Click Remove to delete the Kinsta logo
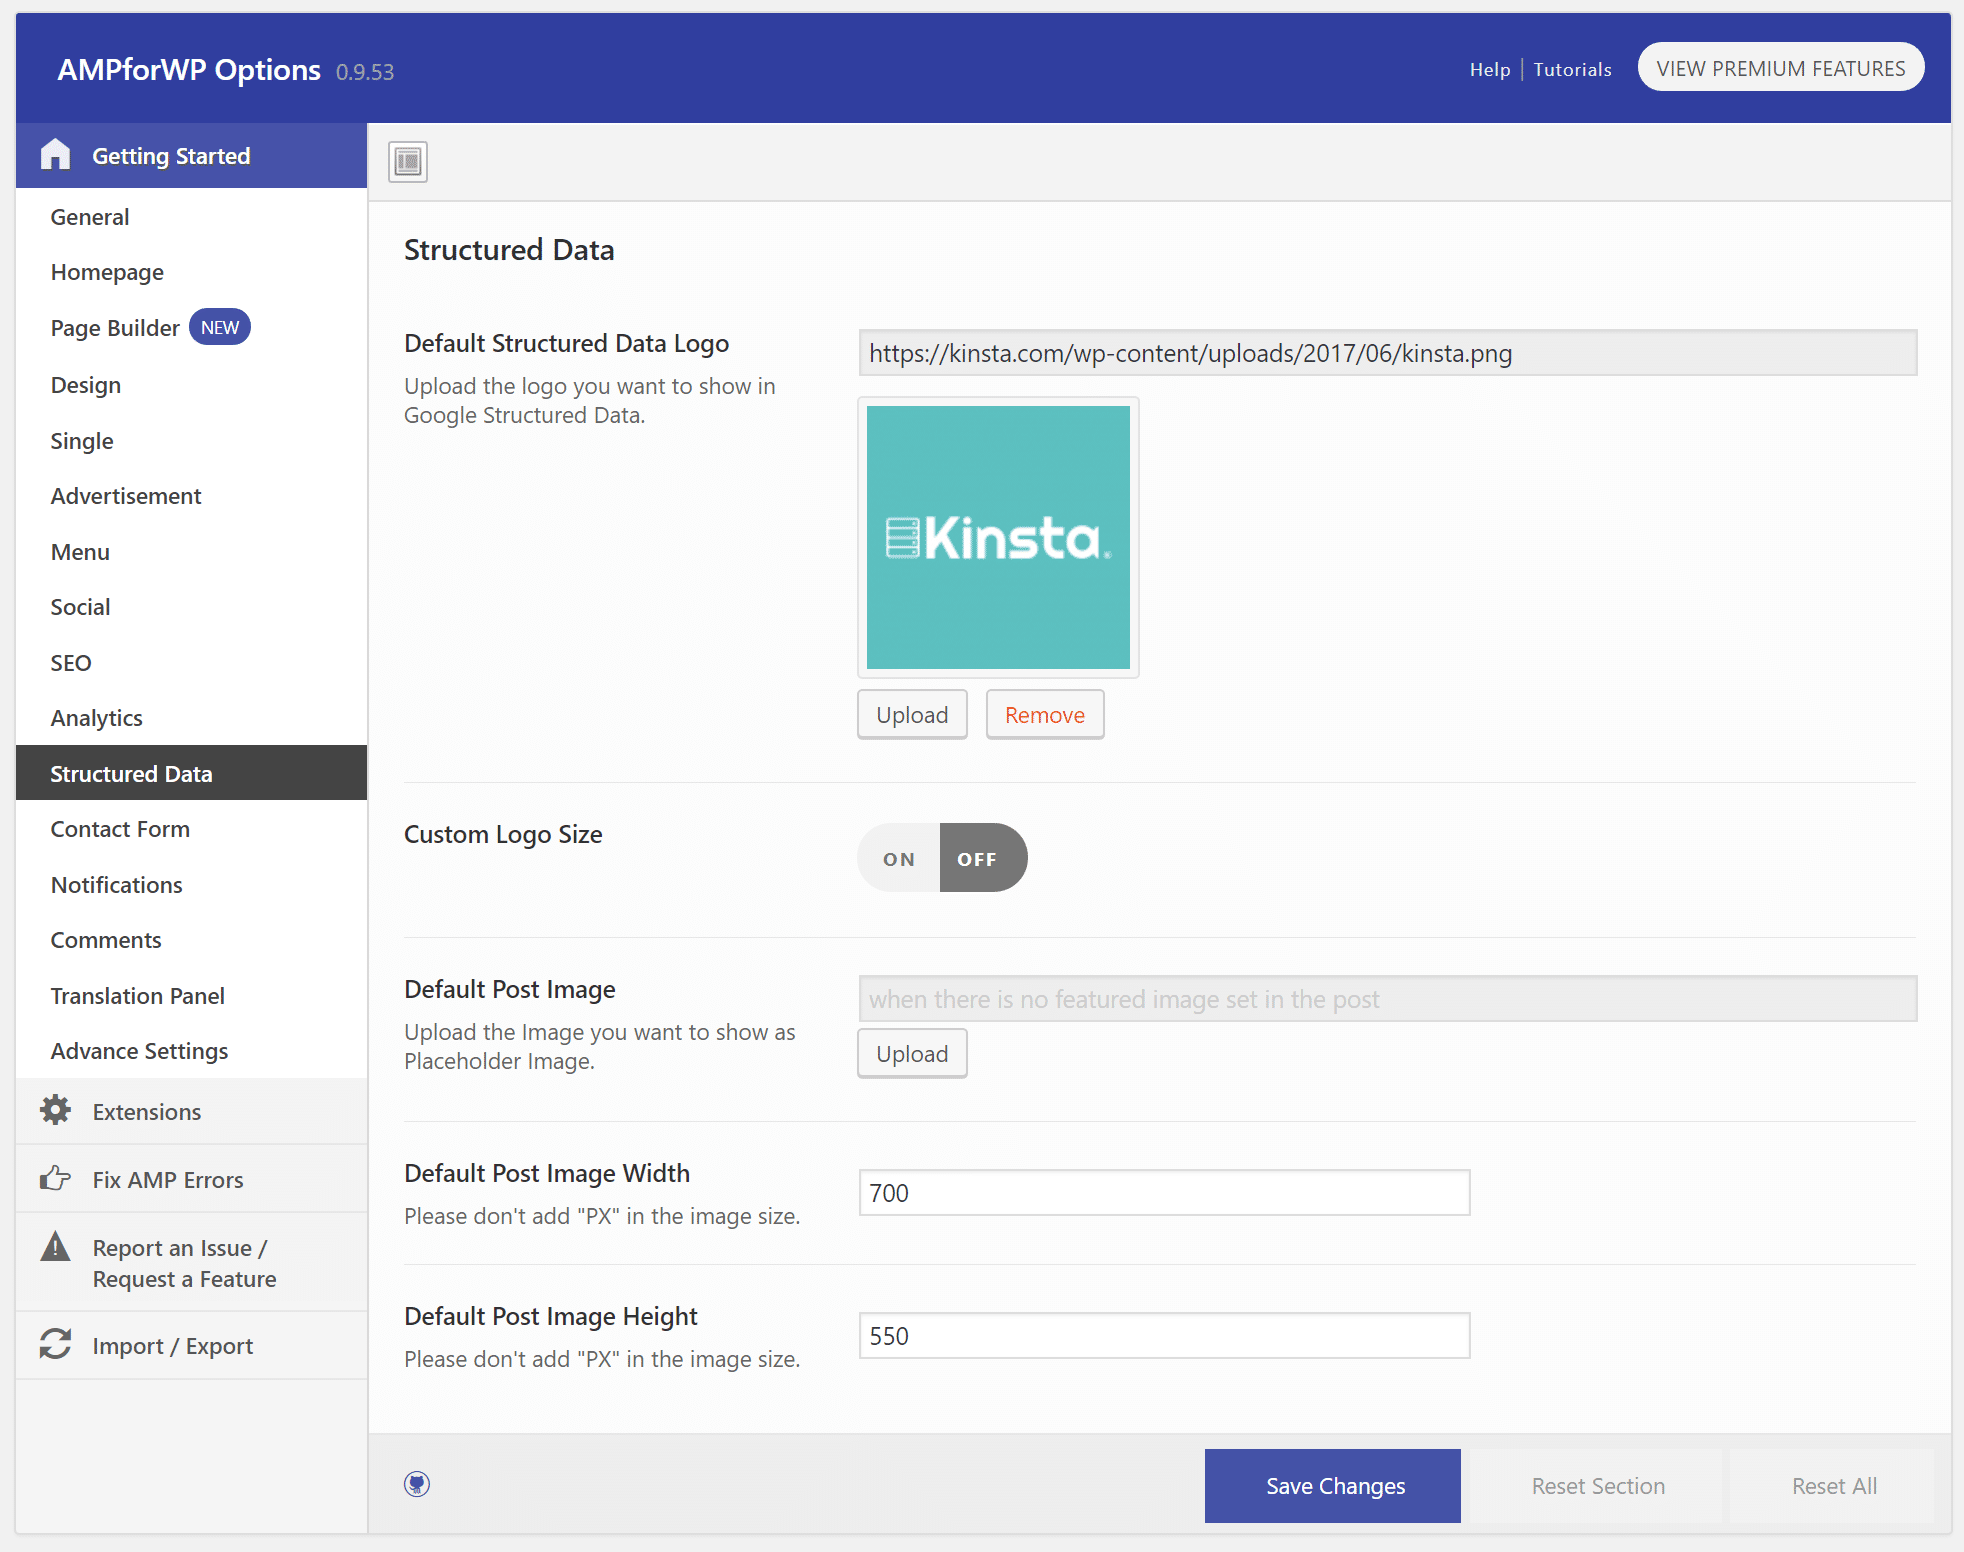Screen dimensions: 1964x1552 point(1044,714)
